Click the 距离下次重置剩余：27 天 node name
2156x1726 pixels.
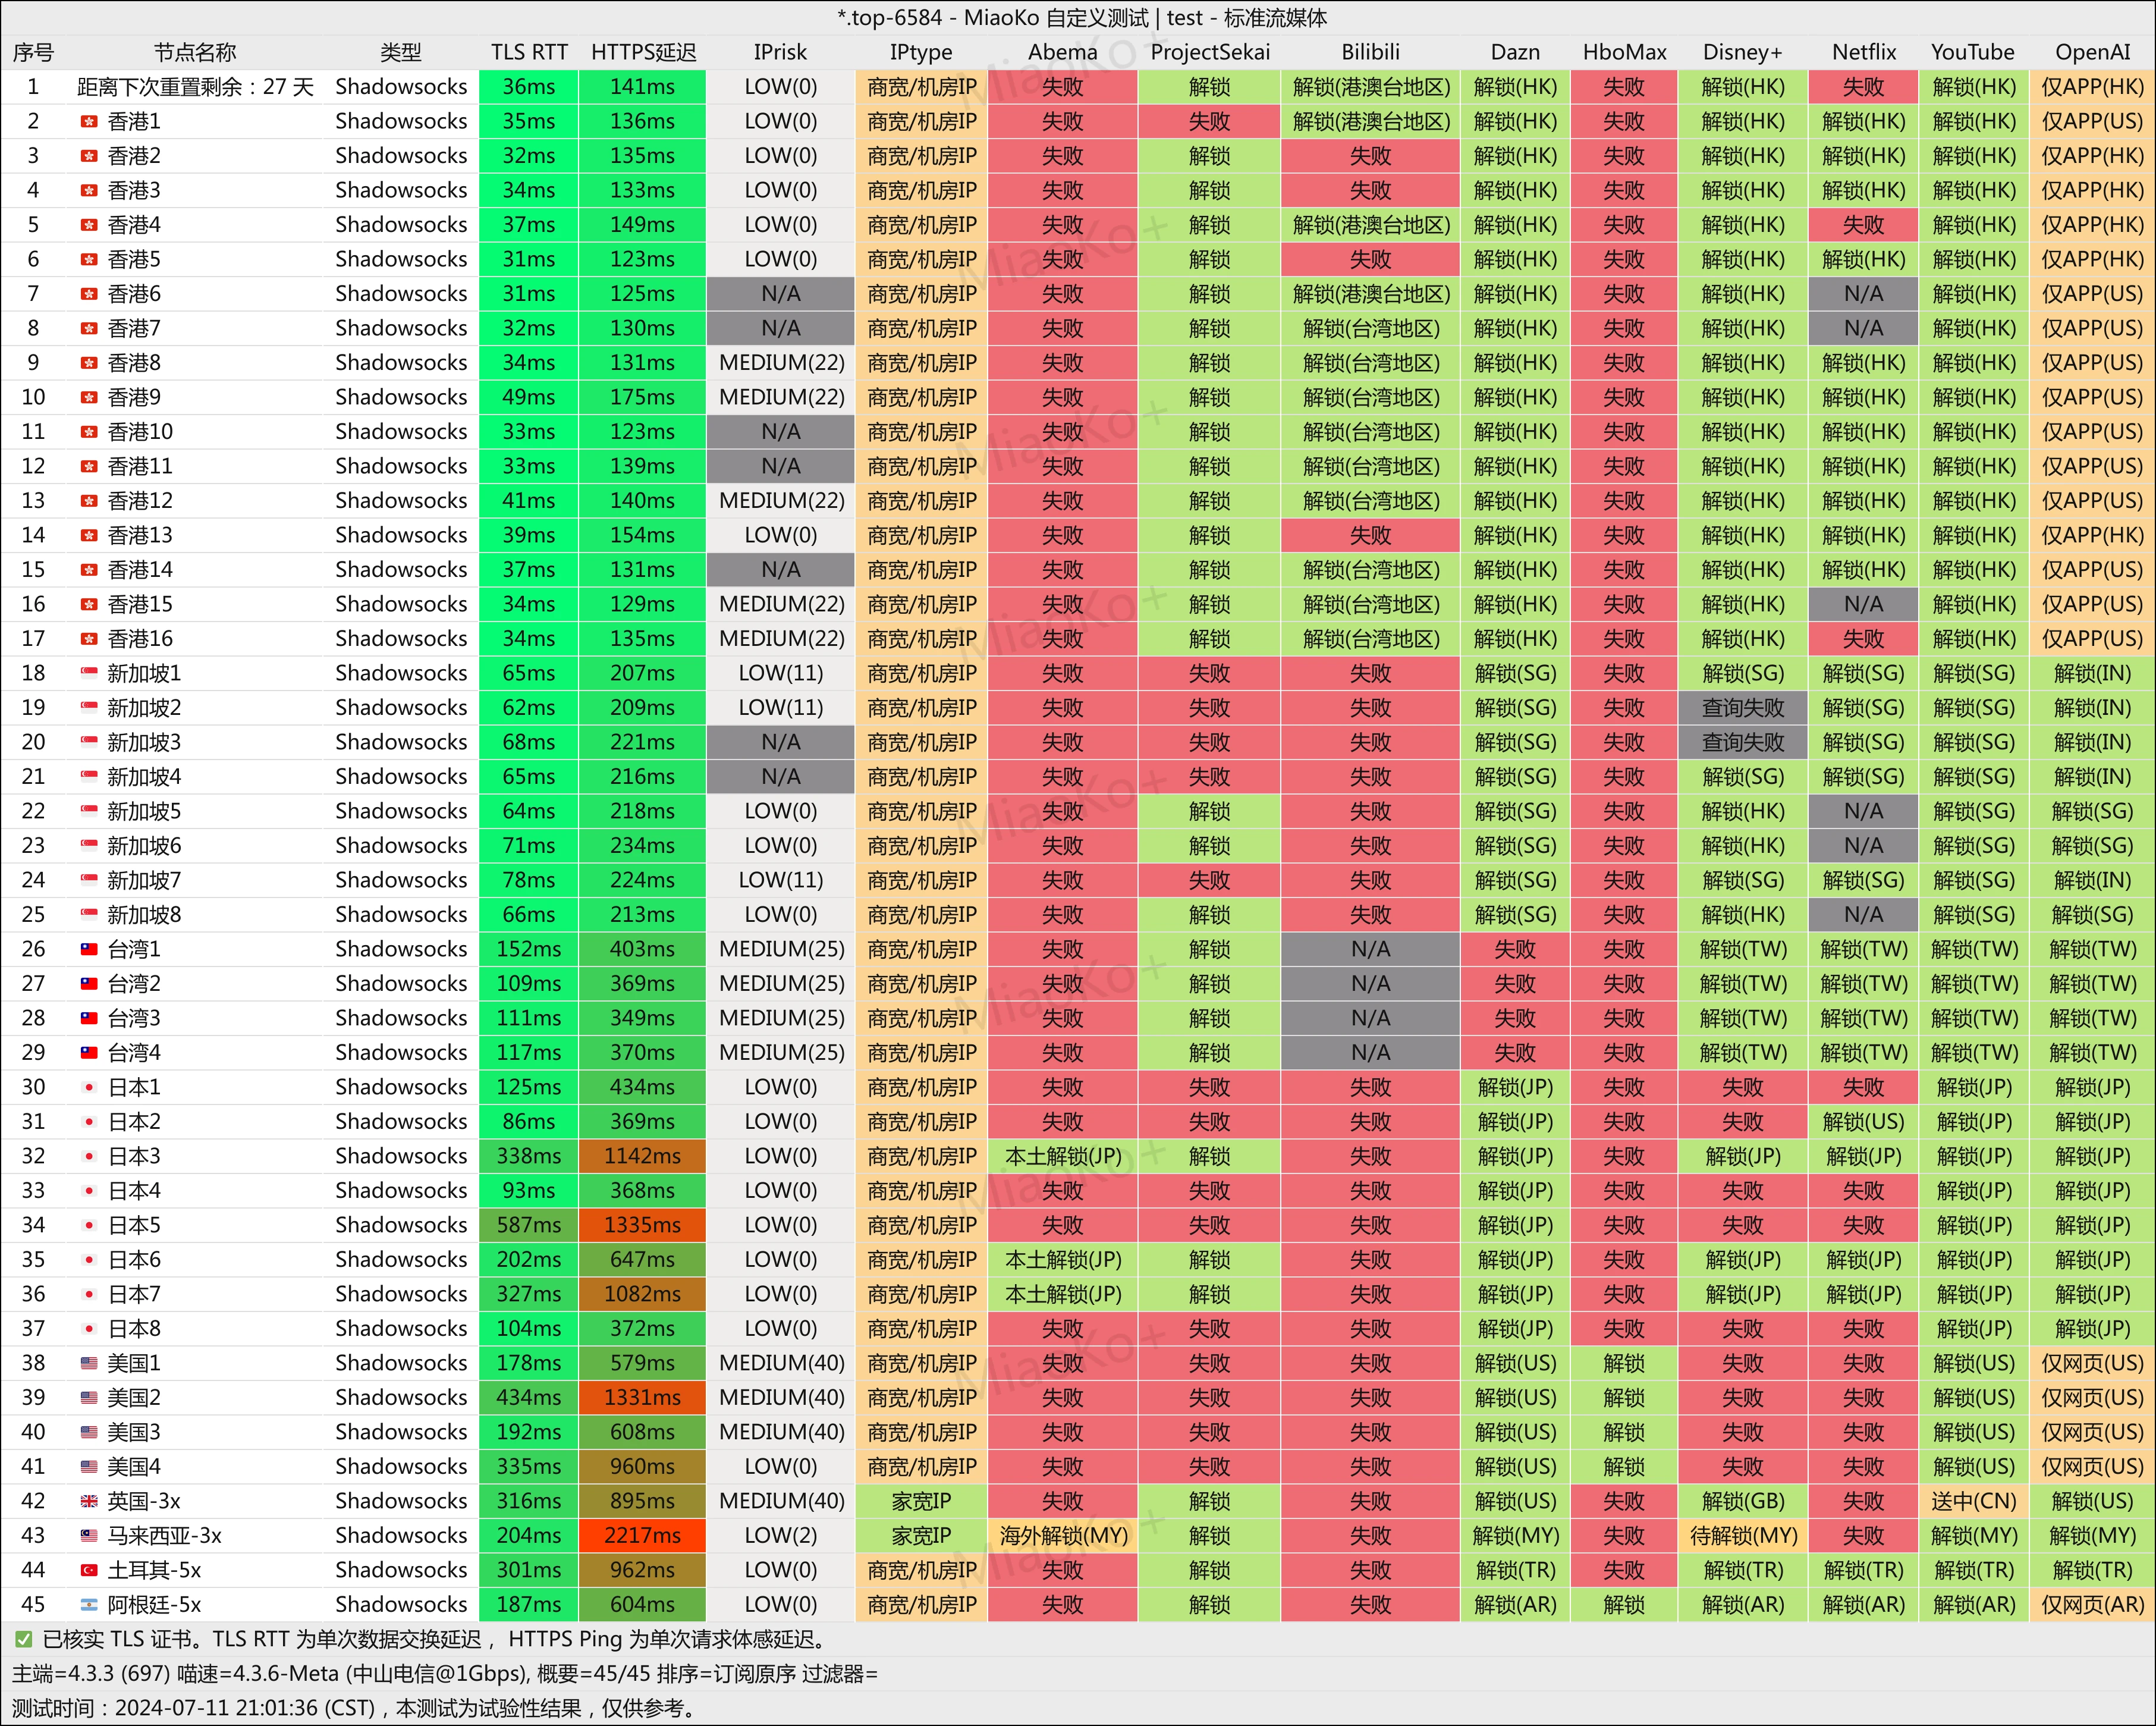tap(195, 87)
